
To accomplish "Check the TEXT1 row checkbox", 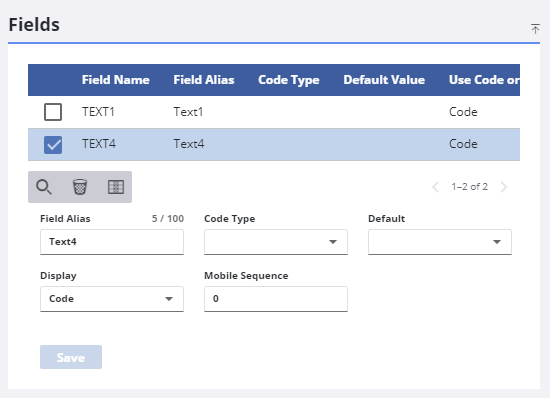I will (x=53, y=112).
